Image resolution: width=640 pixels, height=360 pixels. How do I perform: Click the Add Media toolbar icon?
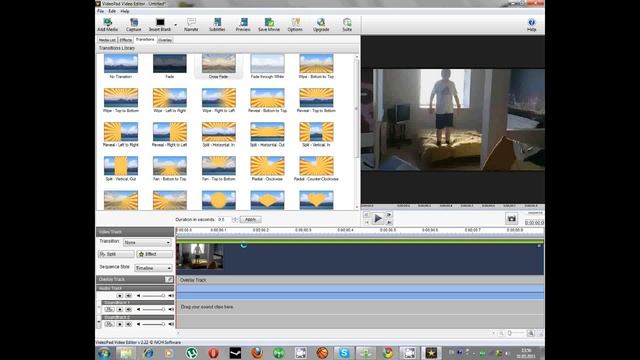[x=108, y=24]
